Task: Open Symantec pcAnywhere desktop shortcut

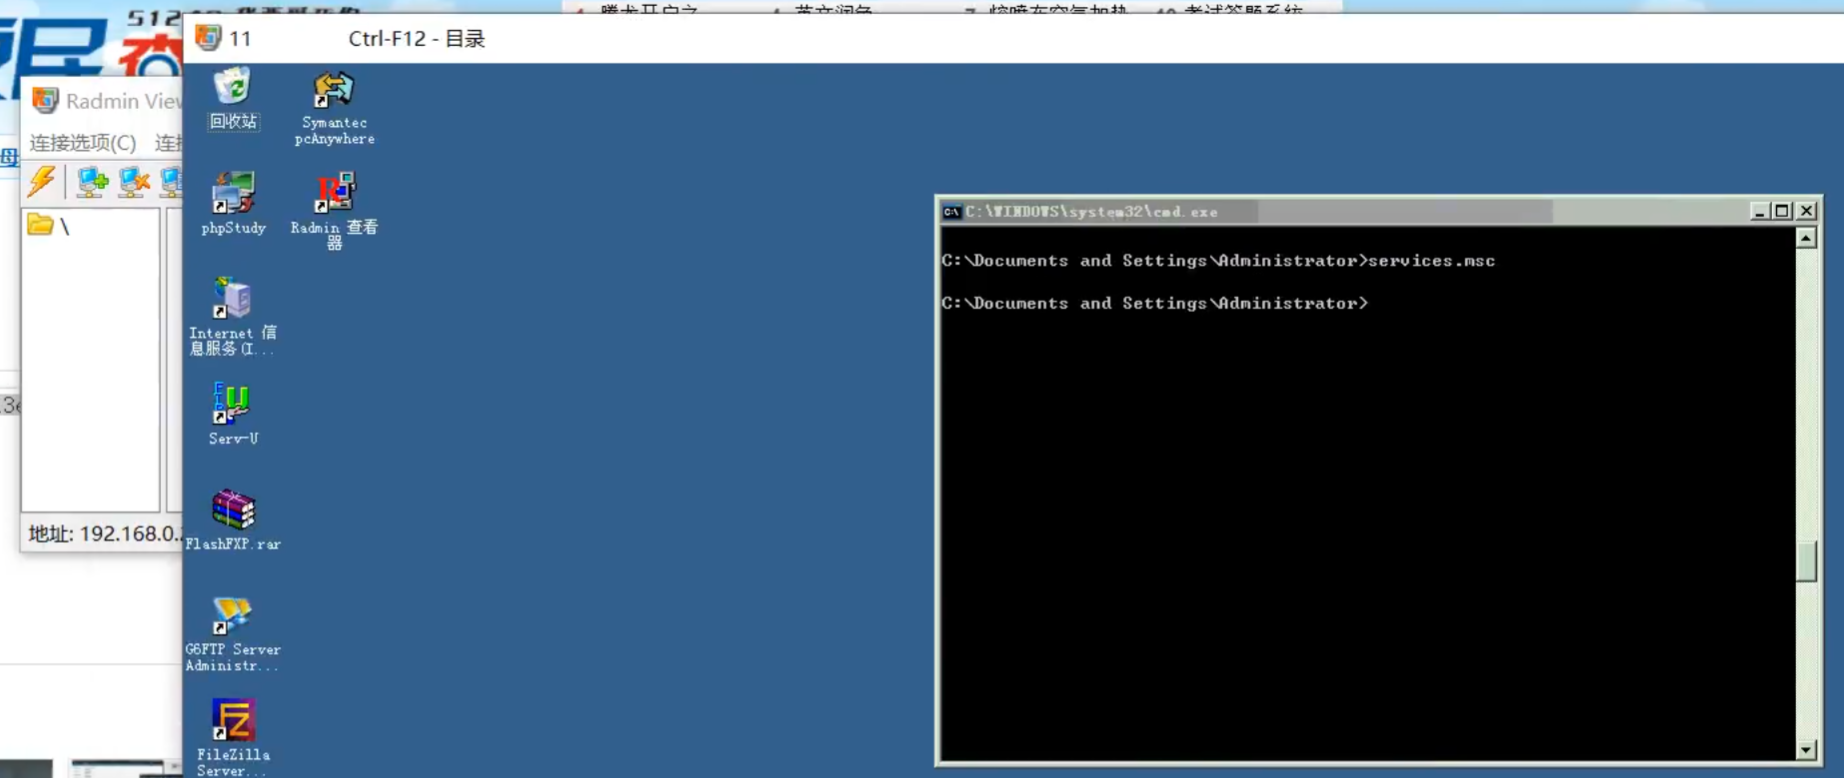Action: (333, 93)
